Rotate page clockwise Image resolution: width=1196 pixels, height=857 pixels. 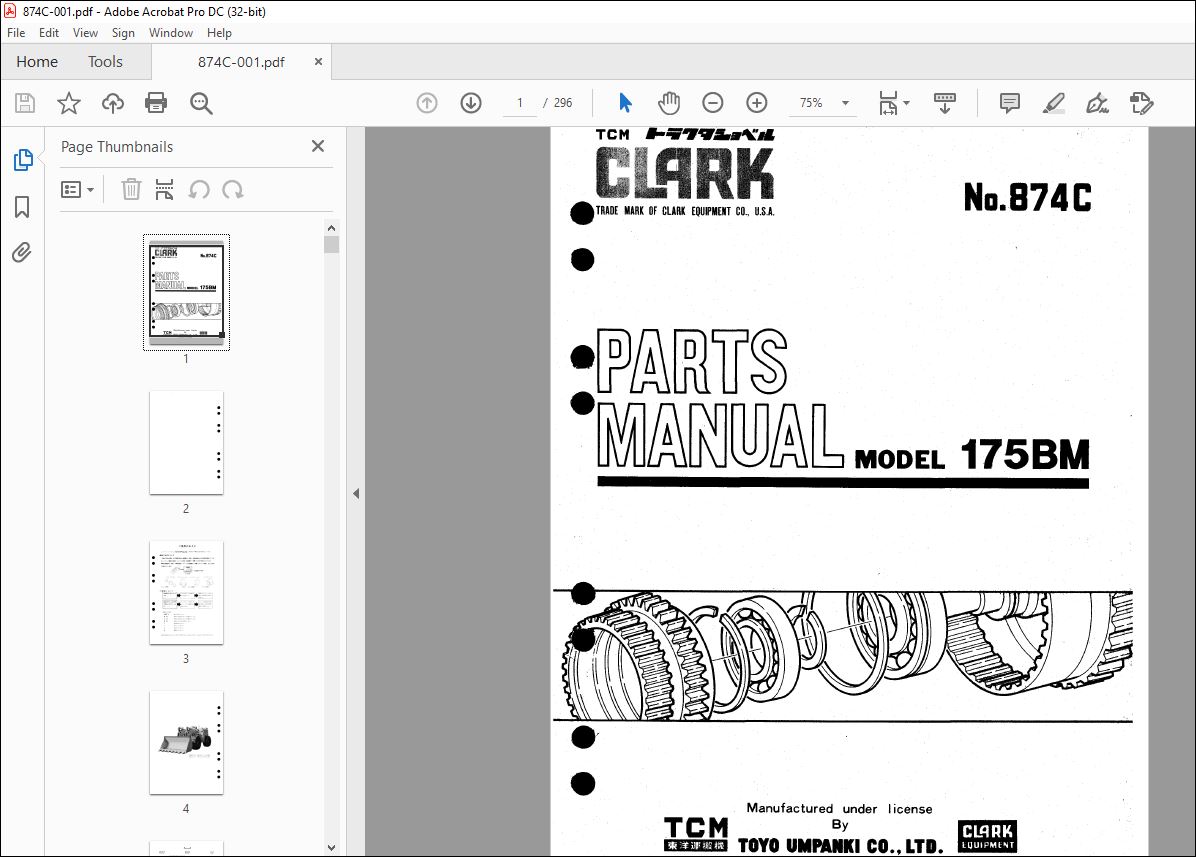[x=233, y=189]
